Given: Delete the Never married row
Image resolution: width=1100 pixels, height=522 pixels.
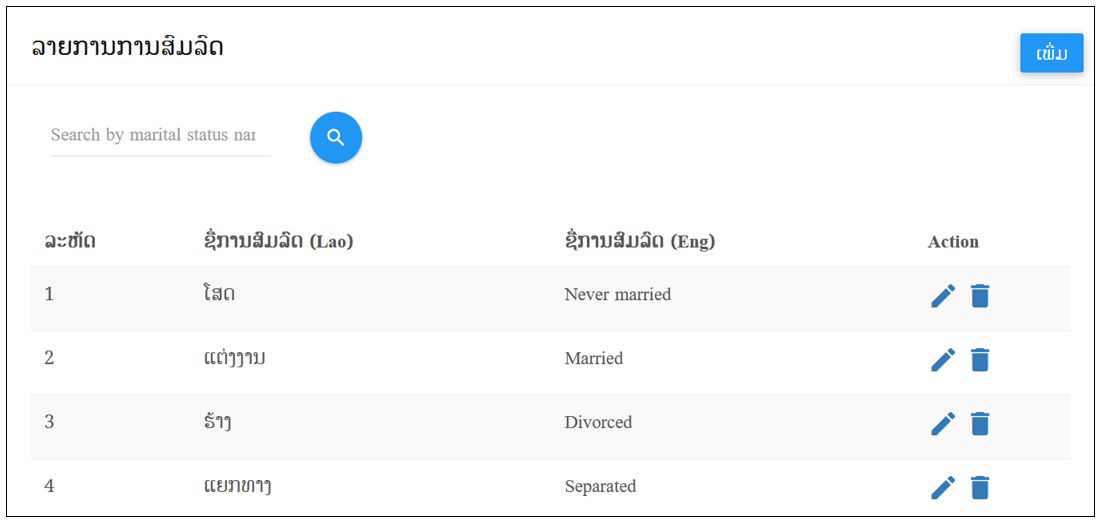Looking at the screenshot, I should click(x=980, y=296).
